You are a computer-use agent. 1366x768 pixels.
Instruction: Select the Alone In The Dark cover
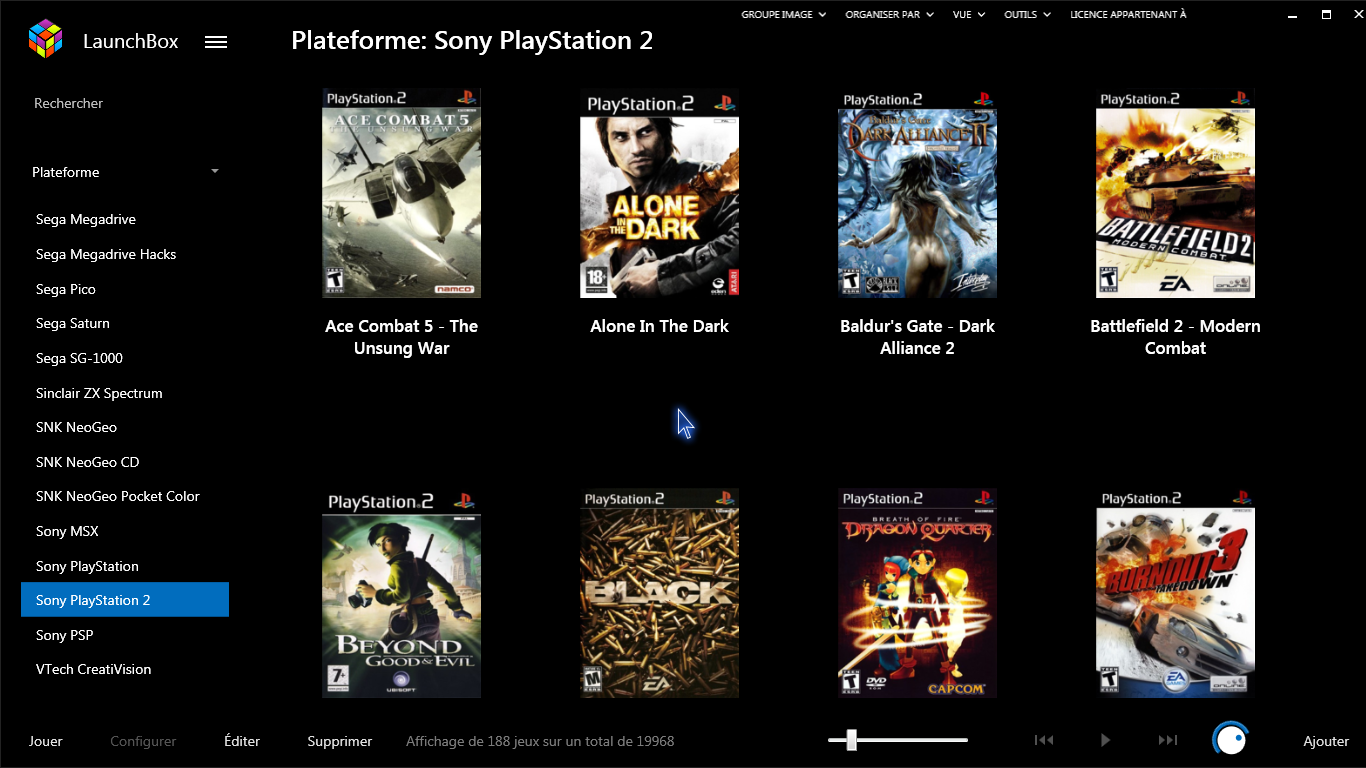[659, 193]
